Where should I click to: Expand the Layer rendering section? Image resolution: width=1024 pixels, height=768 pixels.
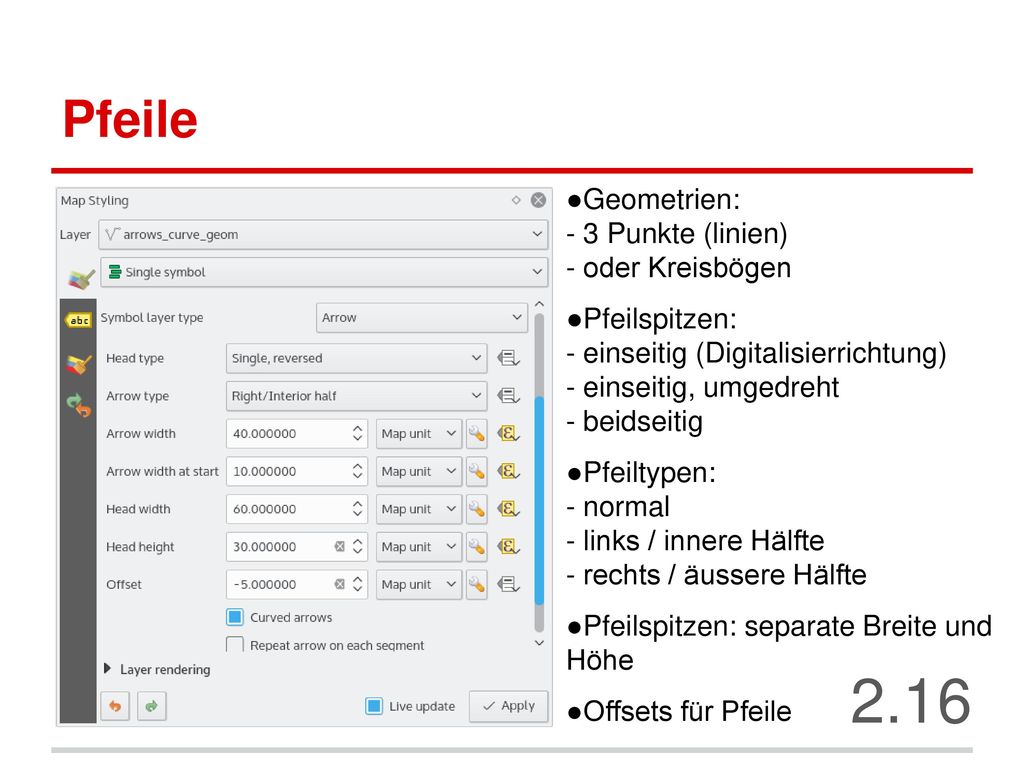click(108, 669)
